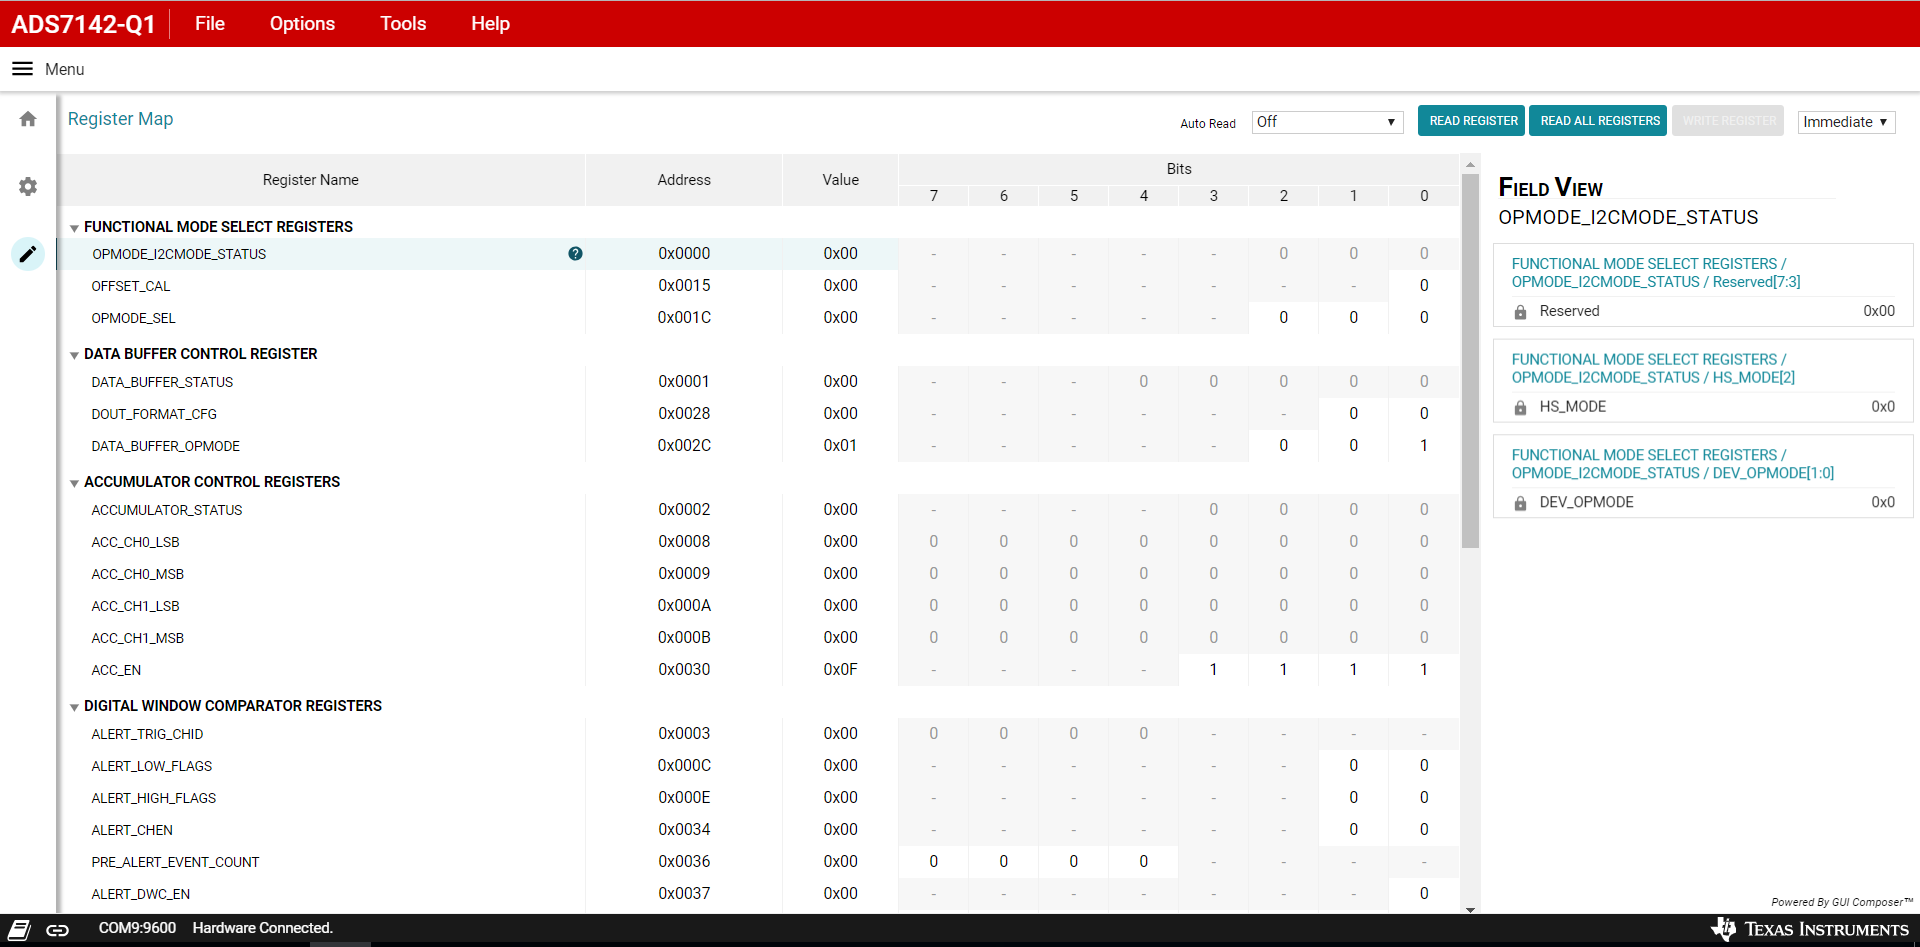The image size is (1920, 947).
Task: Select the ALERT_TRIG_CHID register
Action: tap(147, 734)
